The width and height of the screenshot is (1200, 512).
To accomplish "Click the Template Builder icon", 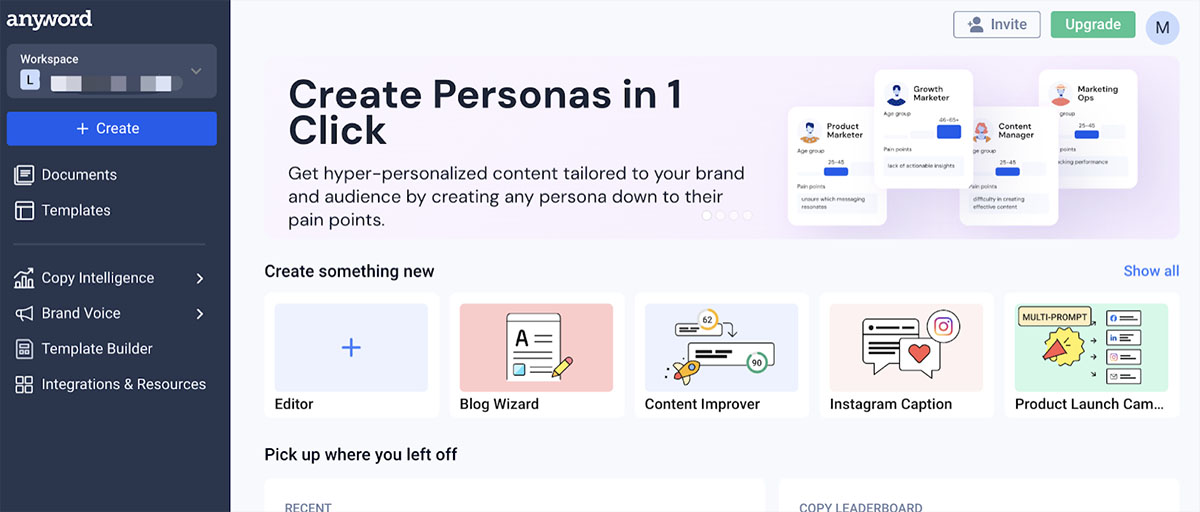I will click(25, 349).
